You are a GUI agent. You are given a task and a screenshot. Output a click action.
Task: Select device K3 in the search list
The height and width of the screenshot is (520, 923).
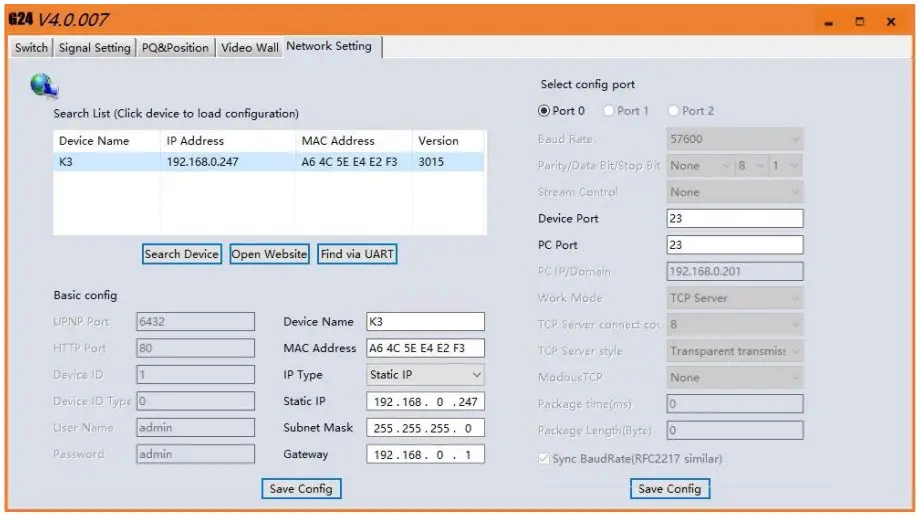tap(66, 162)
